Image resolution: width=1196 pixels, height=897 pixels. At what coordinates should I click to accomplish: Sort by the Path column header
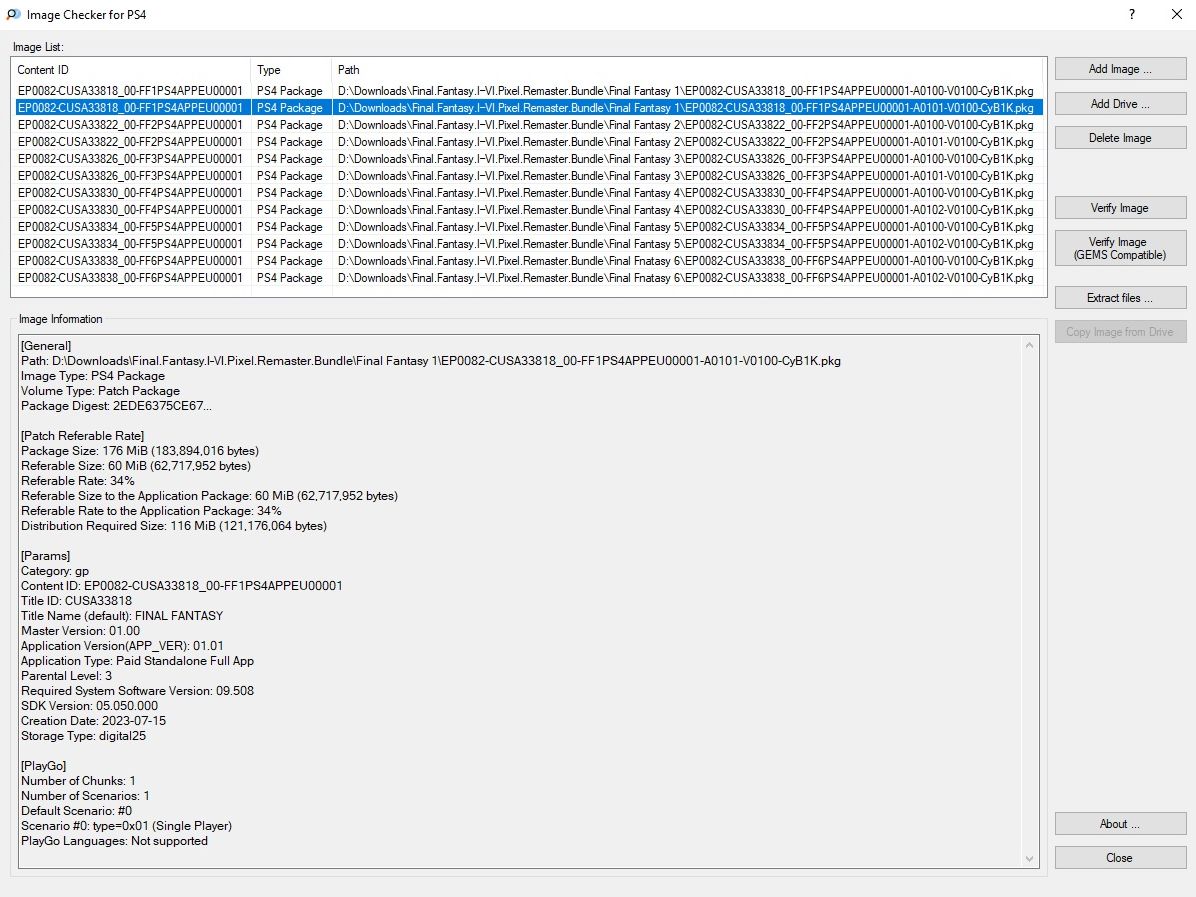688,69
